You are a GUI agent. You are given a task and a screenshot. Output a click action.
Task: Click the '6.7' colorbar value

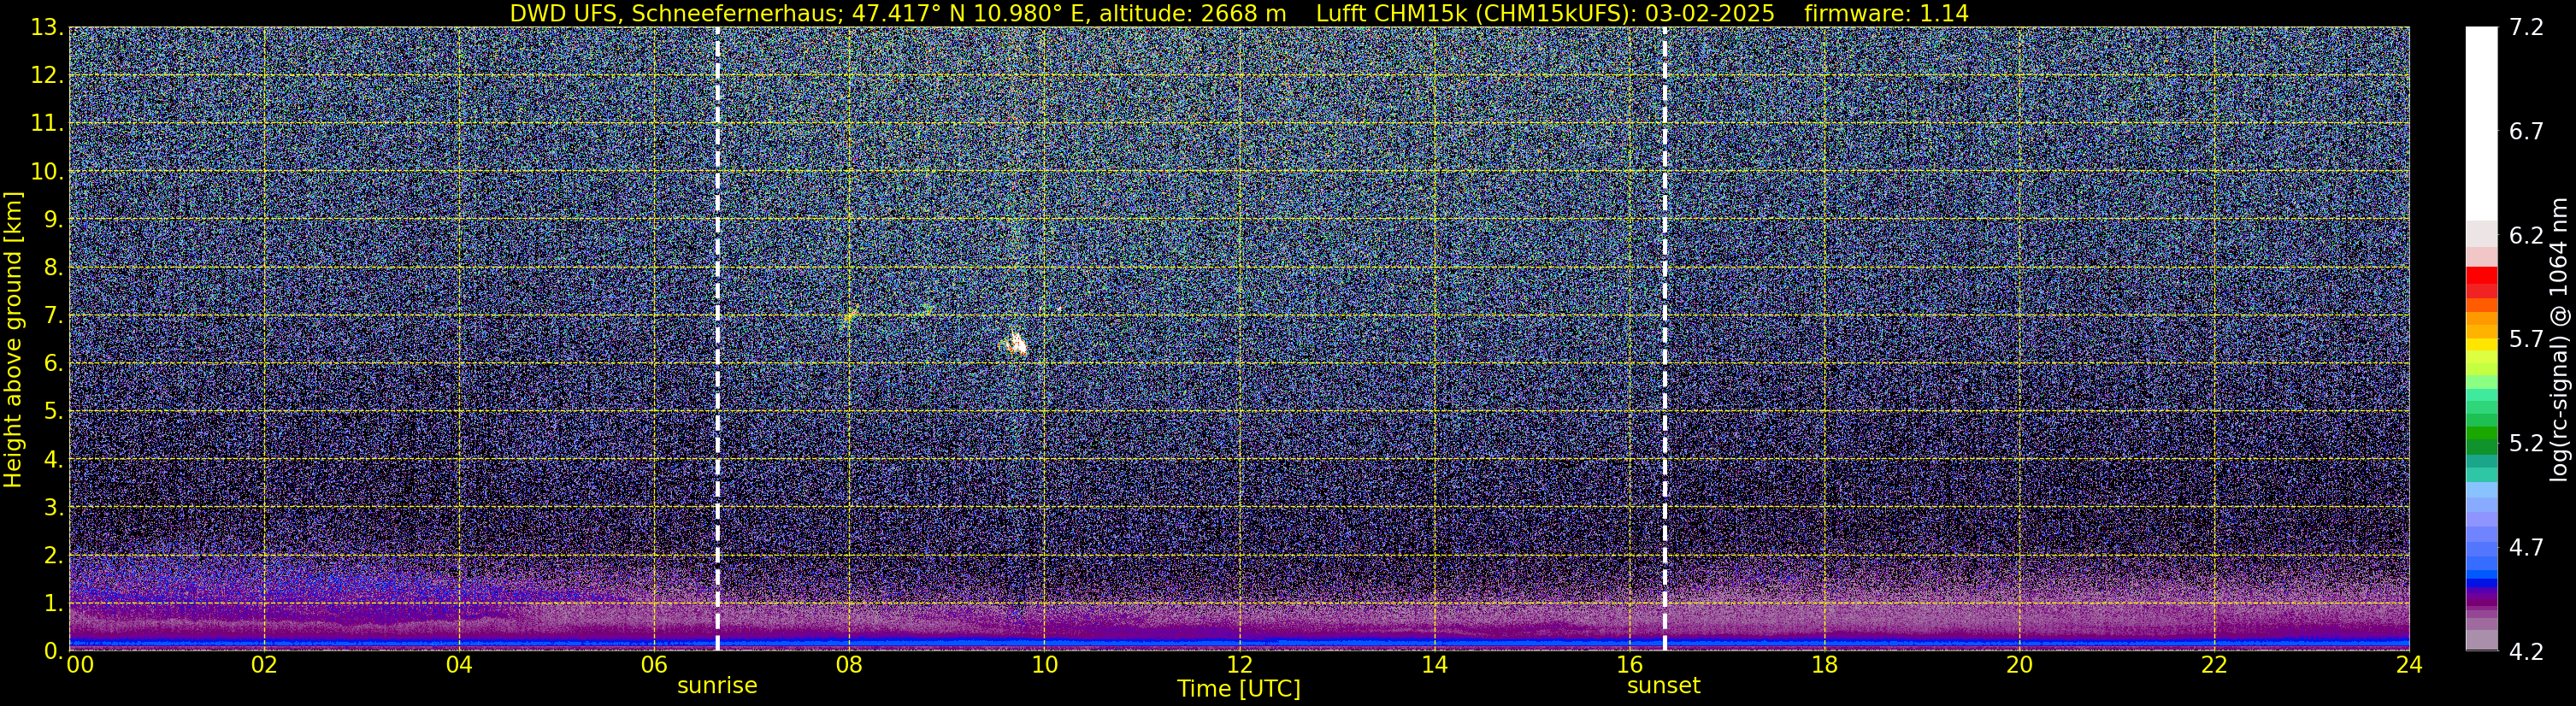click(x=2526, y=132)
